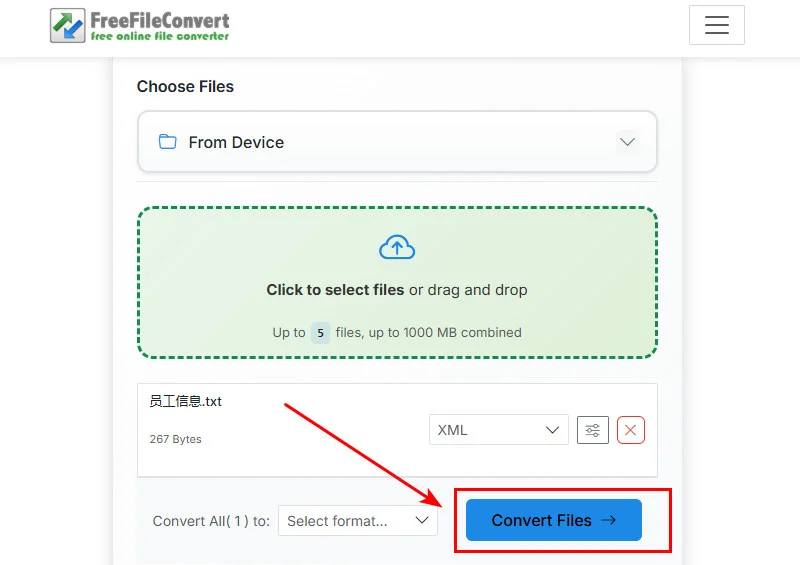The width and height of the screenshot is (800, 565).
Task: Click the folder icon beside From Device
Action: (x=167, y=142)
